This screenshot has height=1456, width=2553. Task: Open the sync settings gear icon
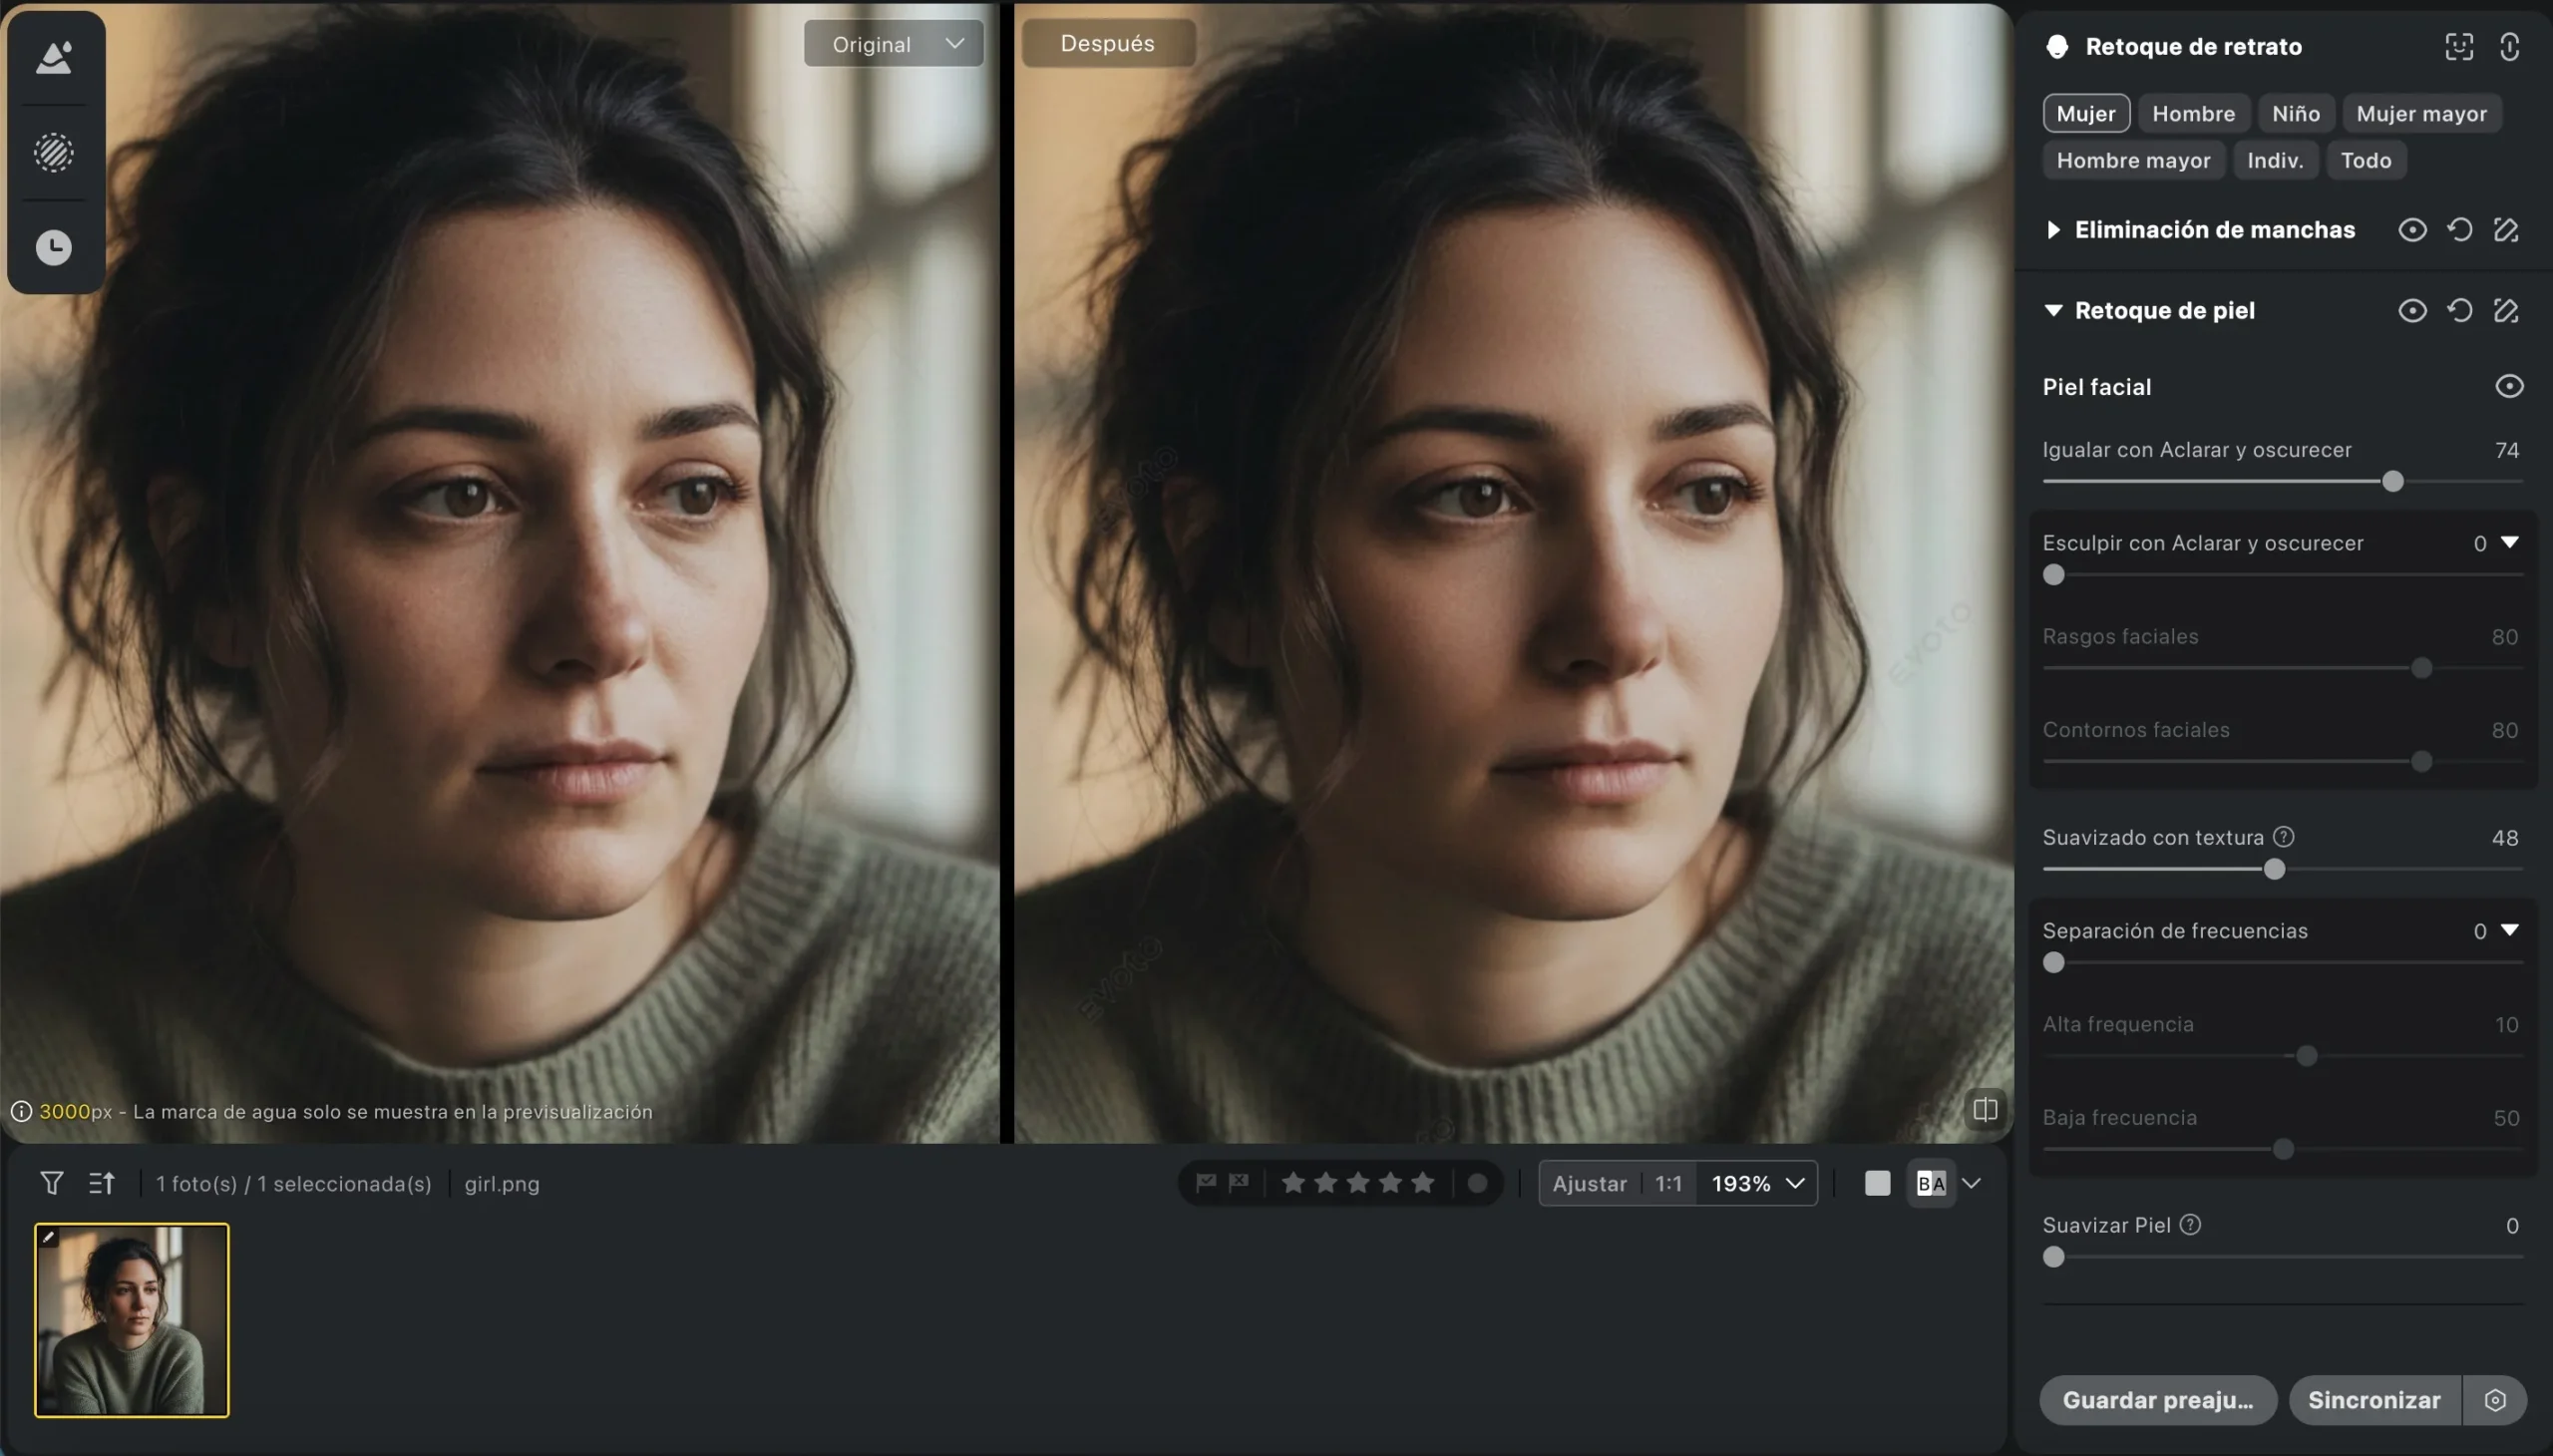[2495, 1400]
